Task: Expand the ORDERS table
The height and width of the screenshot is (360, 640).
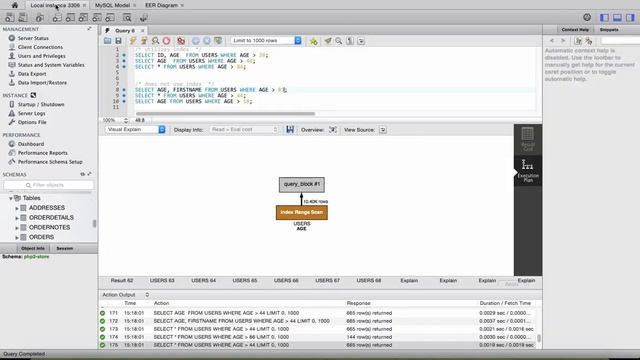Action: click(x=17, y=238)
